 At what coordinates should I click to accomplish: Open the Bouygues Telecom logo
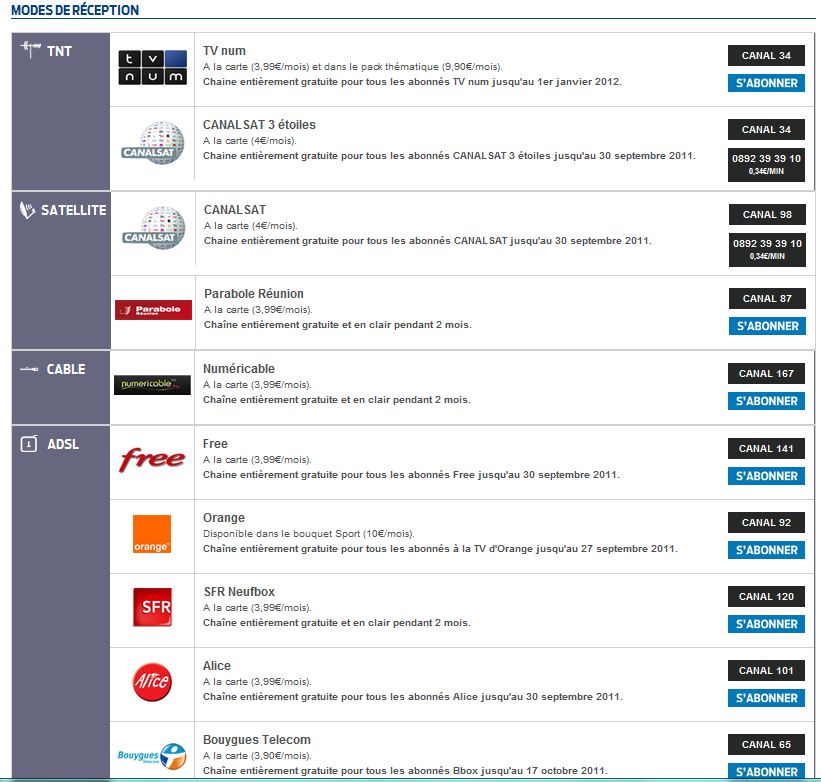152,756
